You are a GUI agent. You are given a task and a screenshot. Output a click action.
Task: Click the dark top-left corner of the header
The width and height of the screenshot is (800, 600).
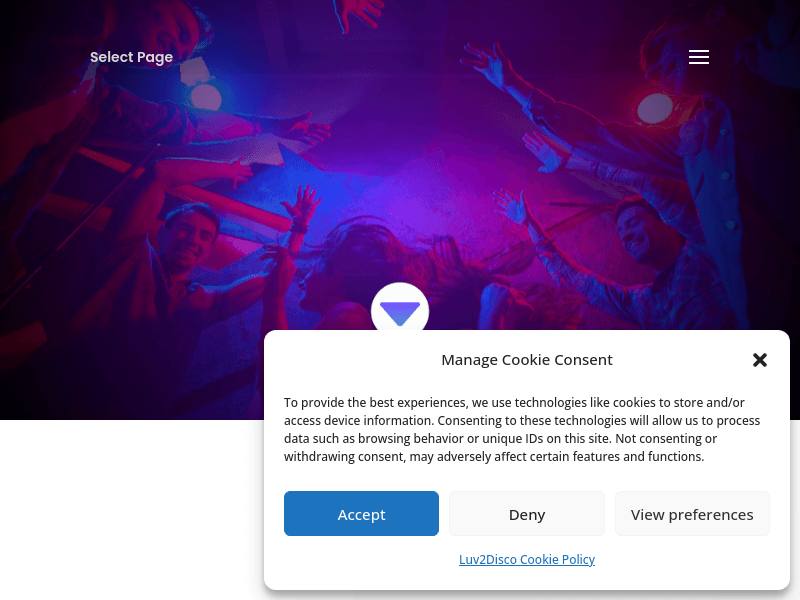tap(20, 20)
